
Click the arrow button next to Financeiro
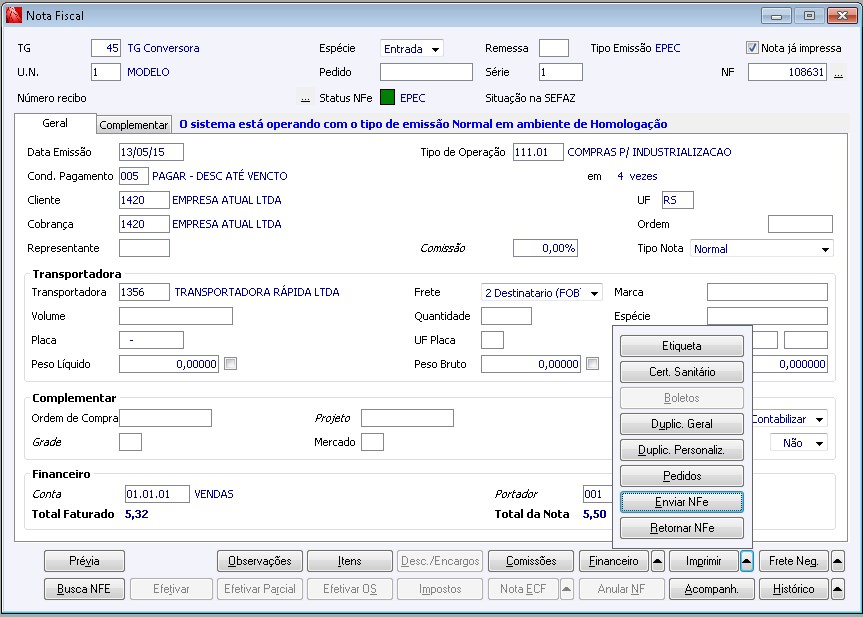(658, 561)
